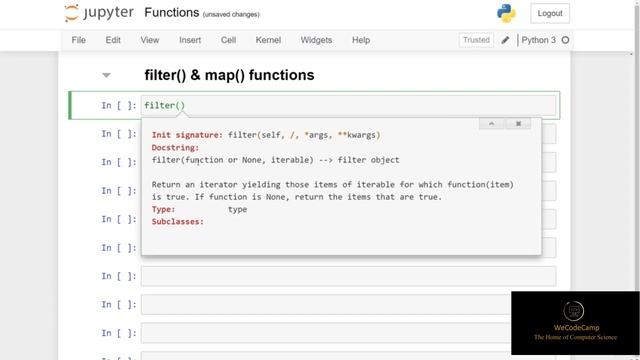Screen dimensions: 640x360
Task: Click the unsaved changes status text
Action: tap(231, 14)
